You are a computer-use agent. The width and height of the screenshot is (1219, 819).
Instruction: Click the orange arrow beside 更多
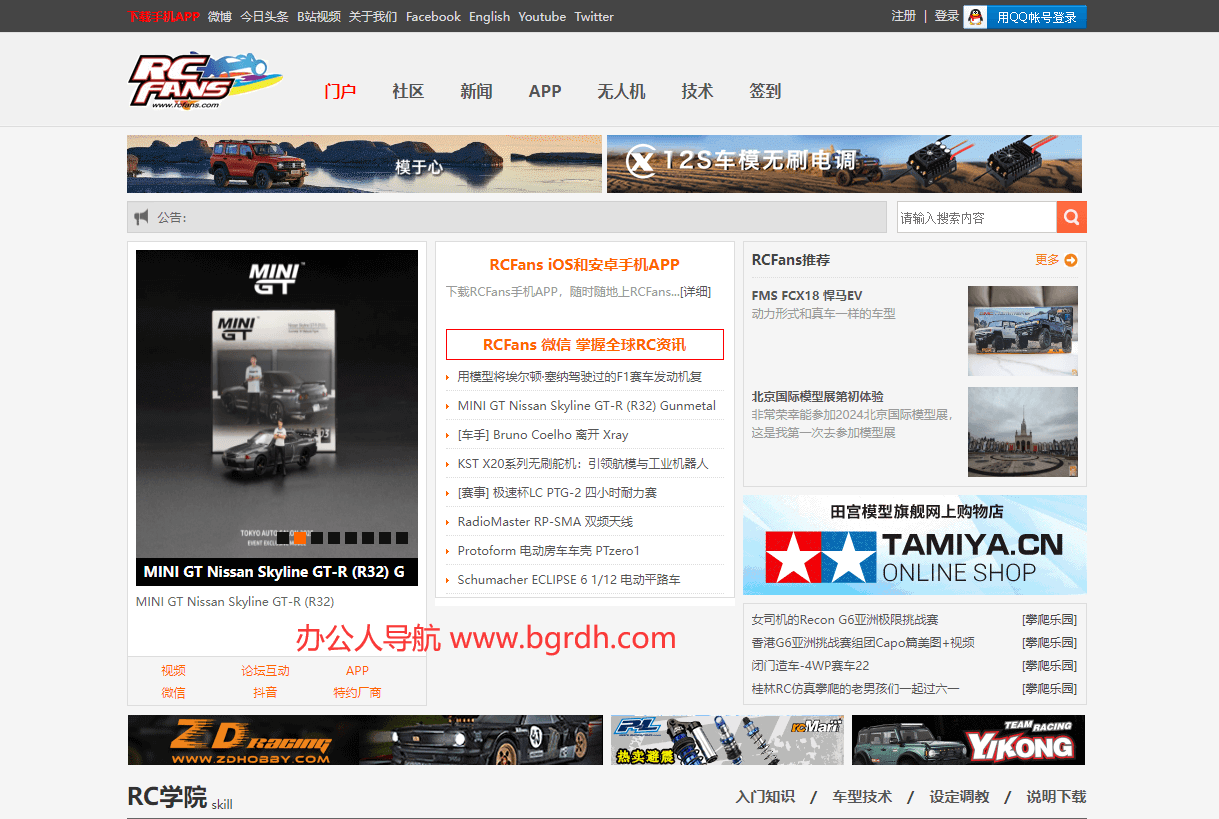click(x=1072, y=259)
